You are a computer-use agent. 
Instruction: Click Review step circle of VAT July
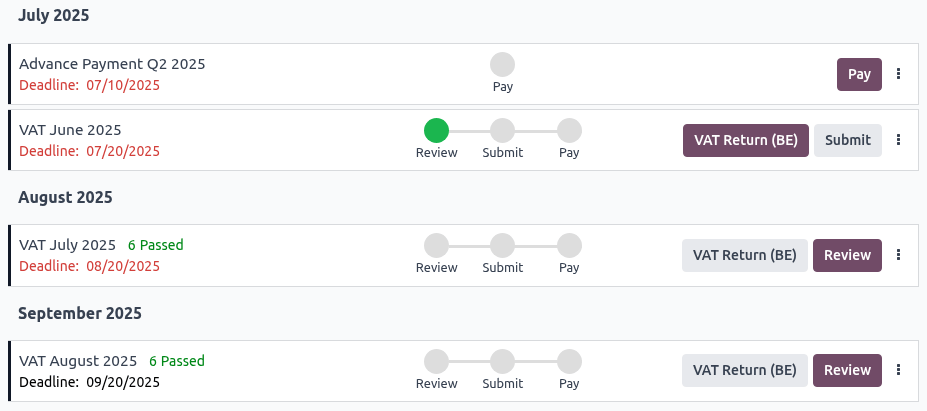pos(436,246)
